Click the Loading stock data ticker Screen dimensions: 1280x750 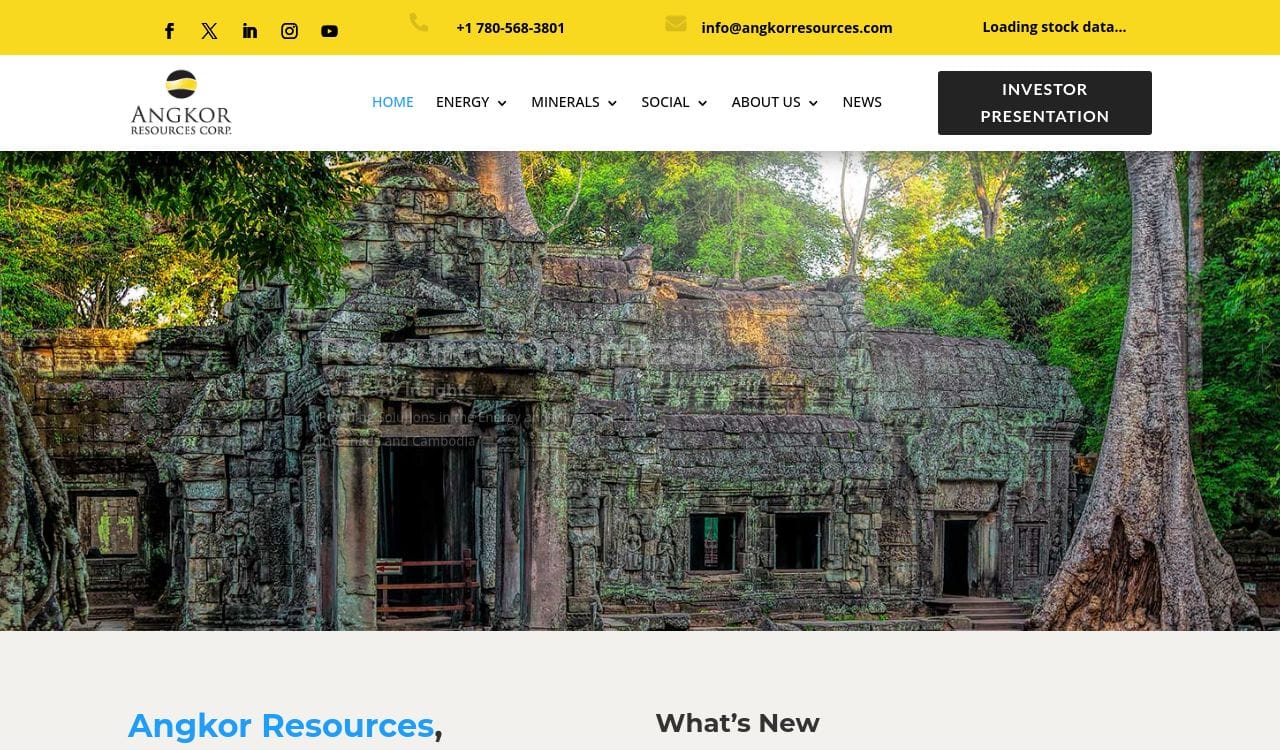point(1054,27)
